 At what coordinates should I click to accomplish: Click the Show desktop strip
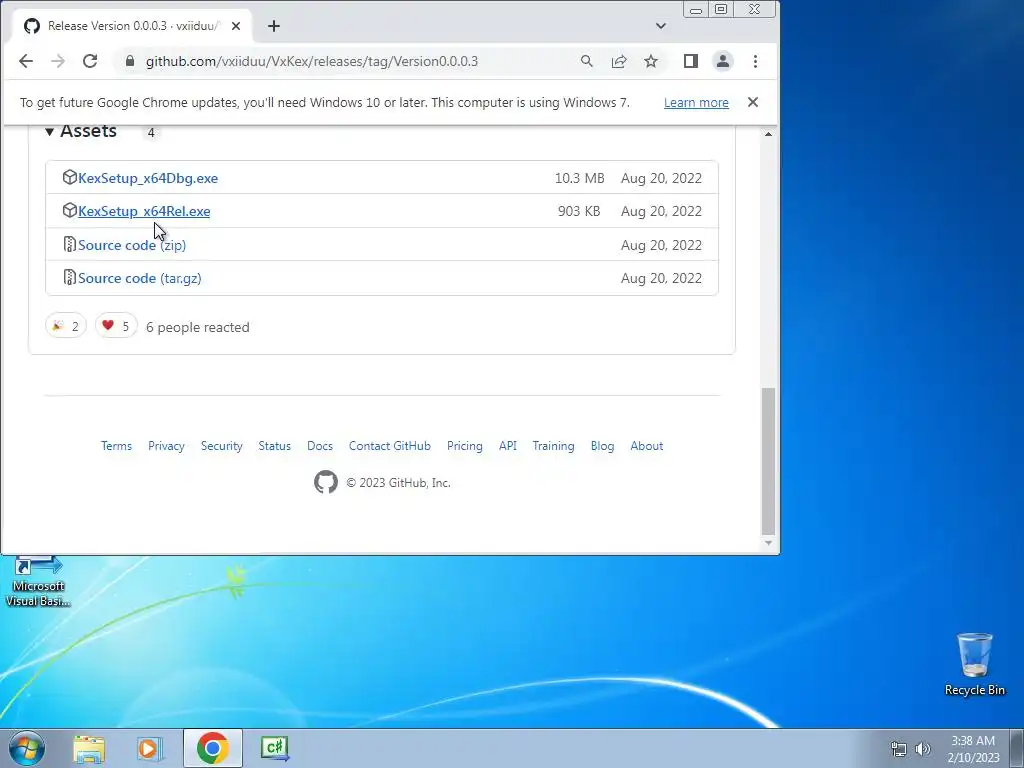pyautogui.click(x=1017, y=749)
